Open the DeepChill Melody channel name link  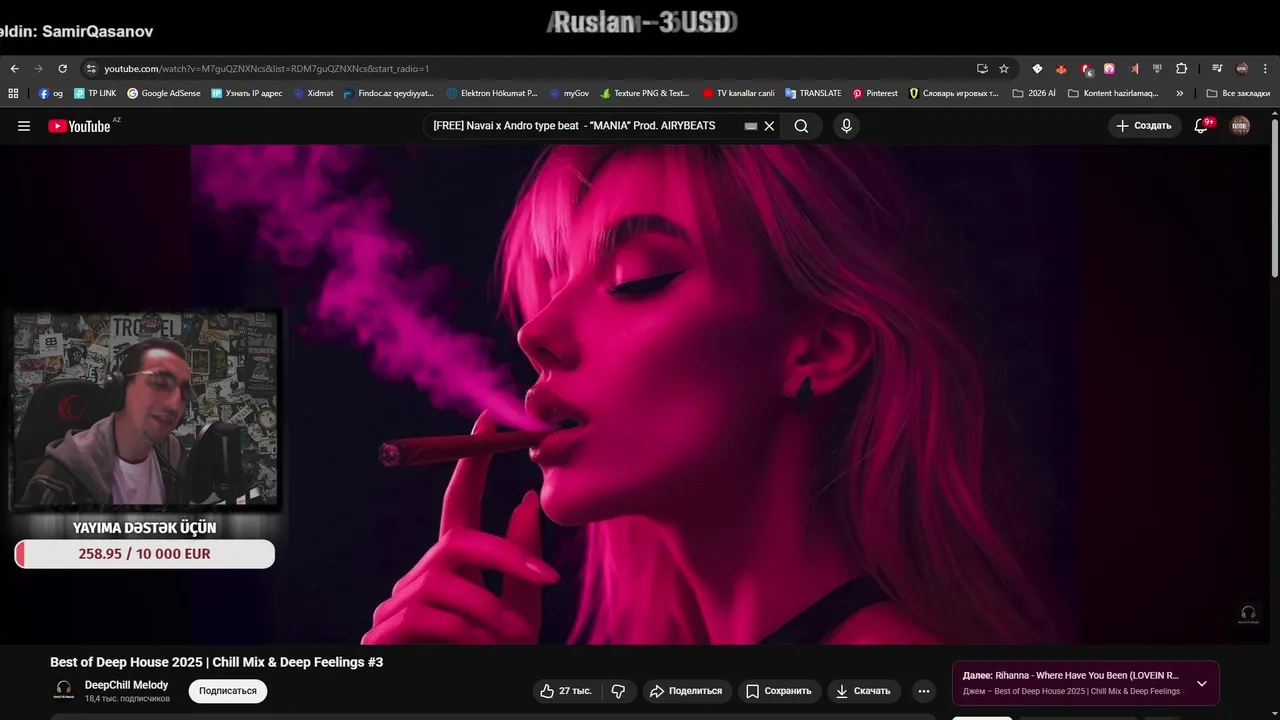(126, 685)
